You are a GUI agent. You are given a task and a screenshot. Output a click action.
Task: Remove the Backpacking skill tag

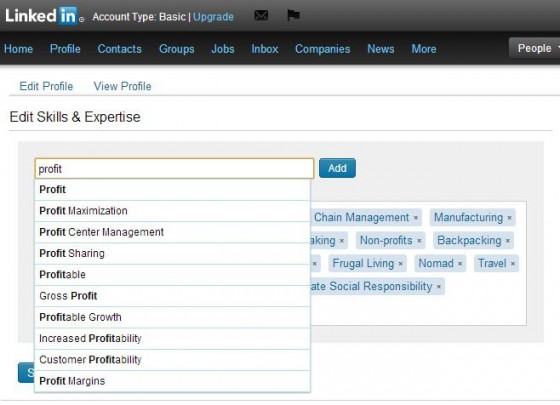point(508,241)
